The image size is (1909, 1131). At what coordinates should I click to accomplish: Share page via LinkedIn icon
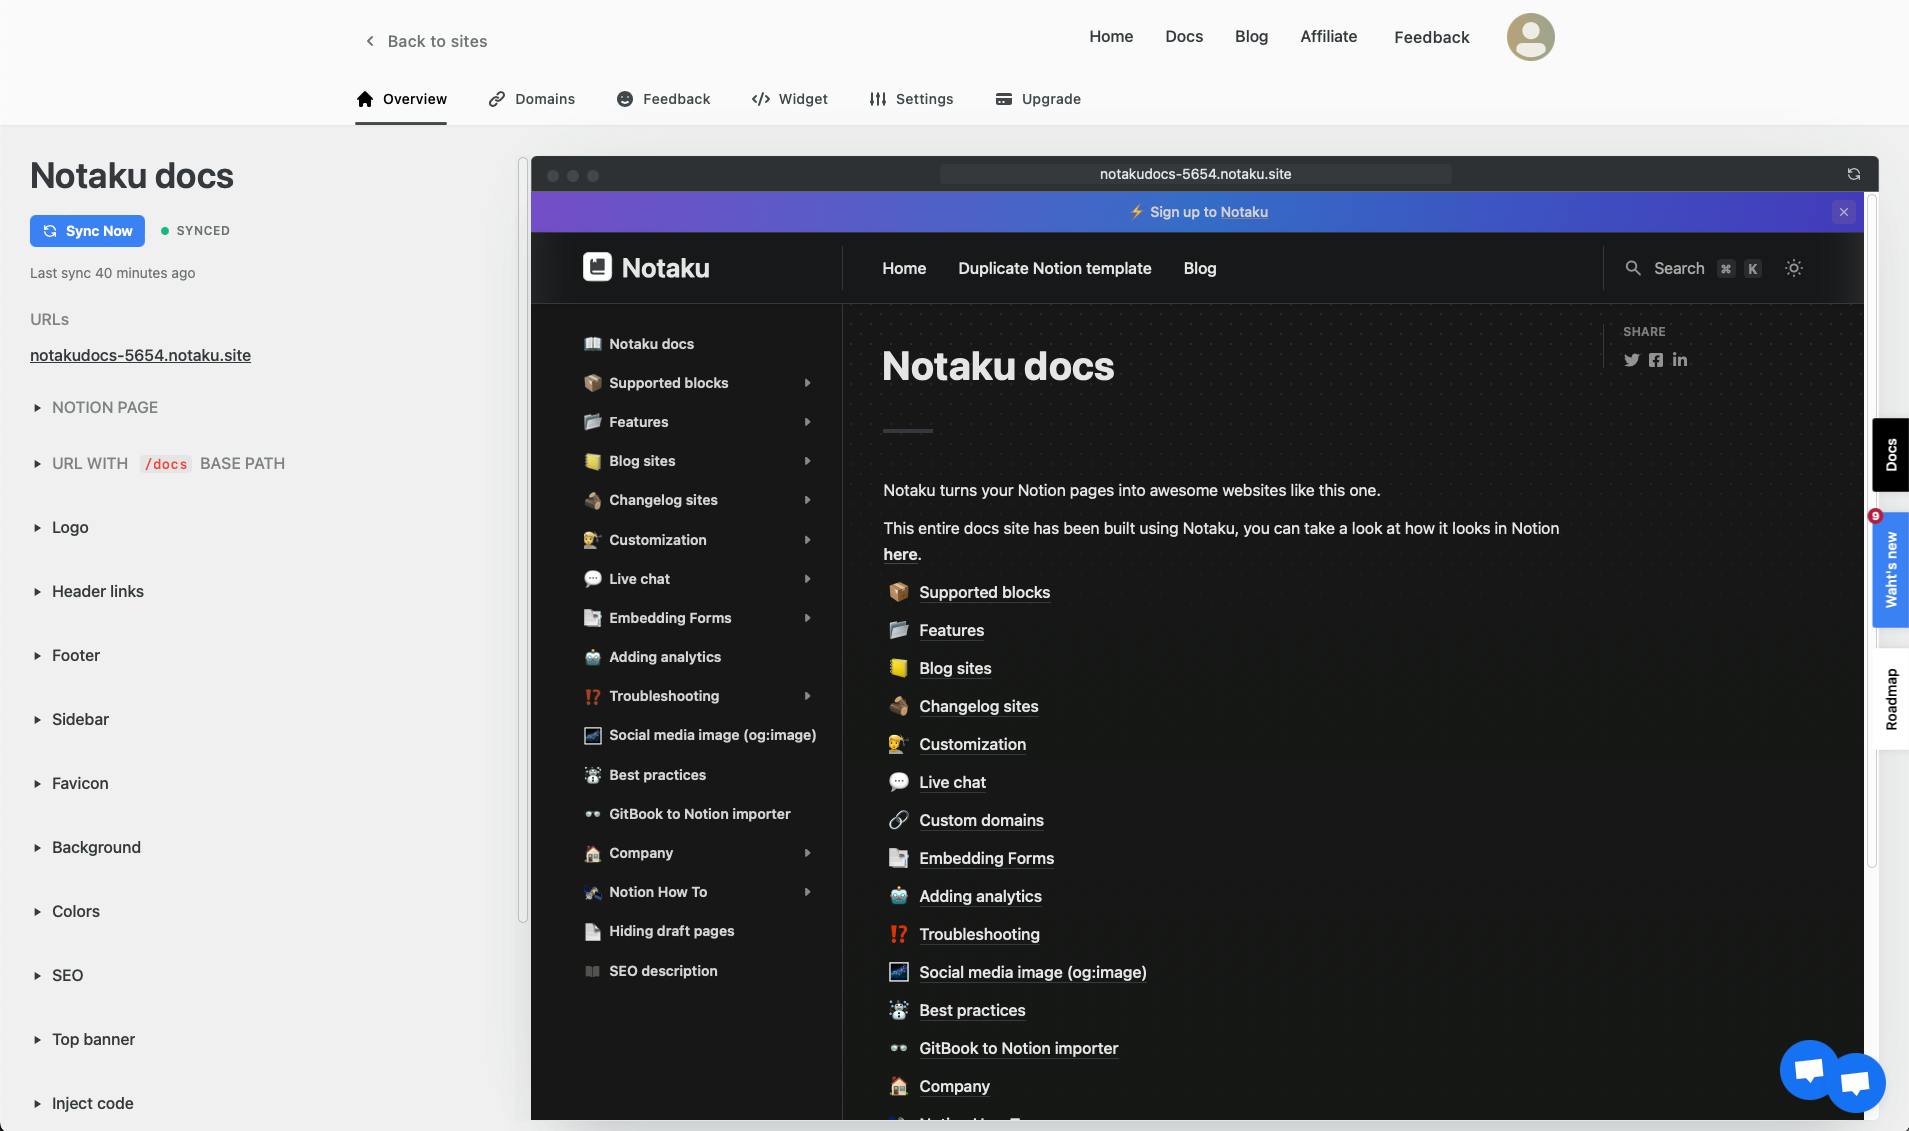point(1680,360)
